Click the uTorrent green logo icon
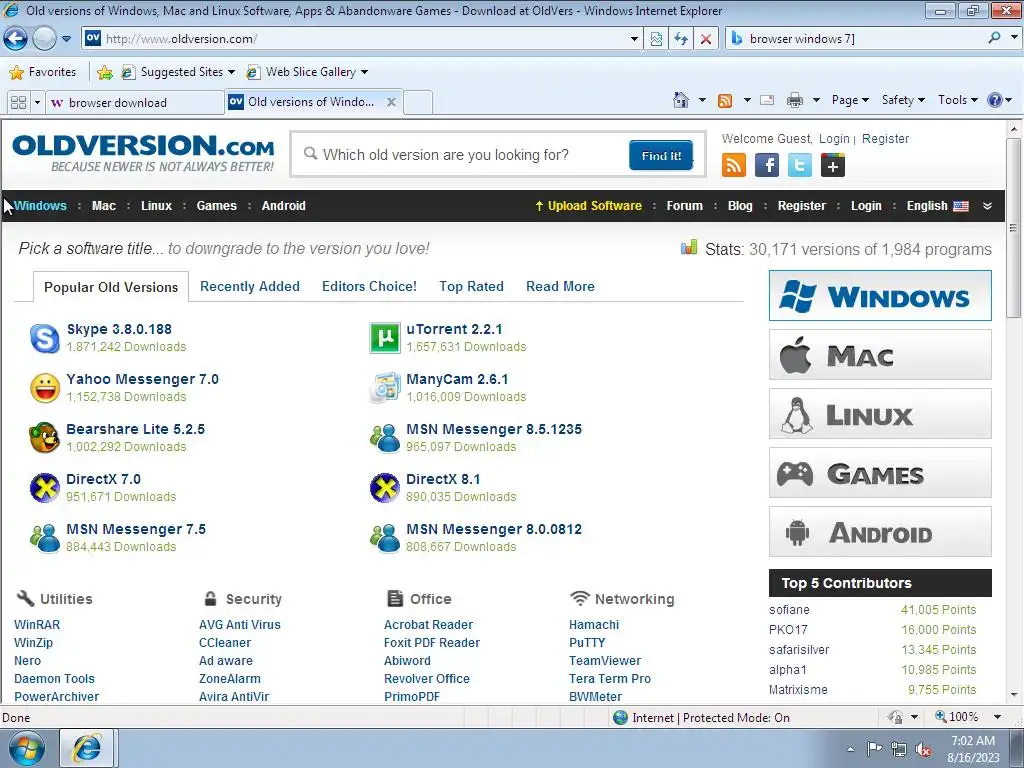 point(385,338)
